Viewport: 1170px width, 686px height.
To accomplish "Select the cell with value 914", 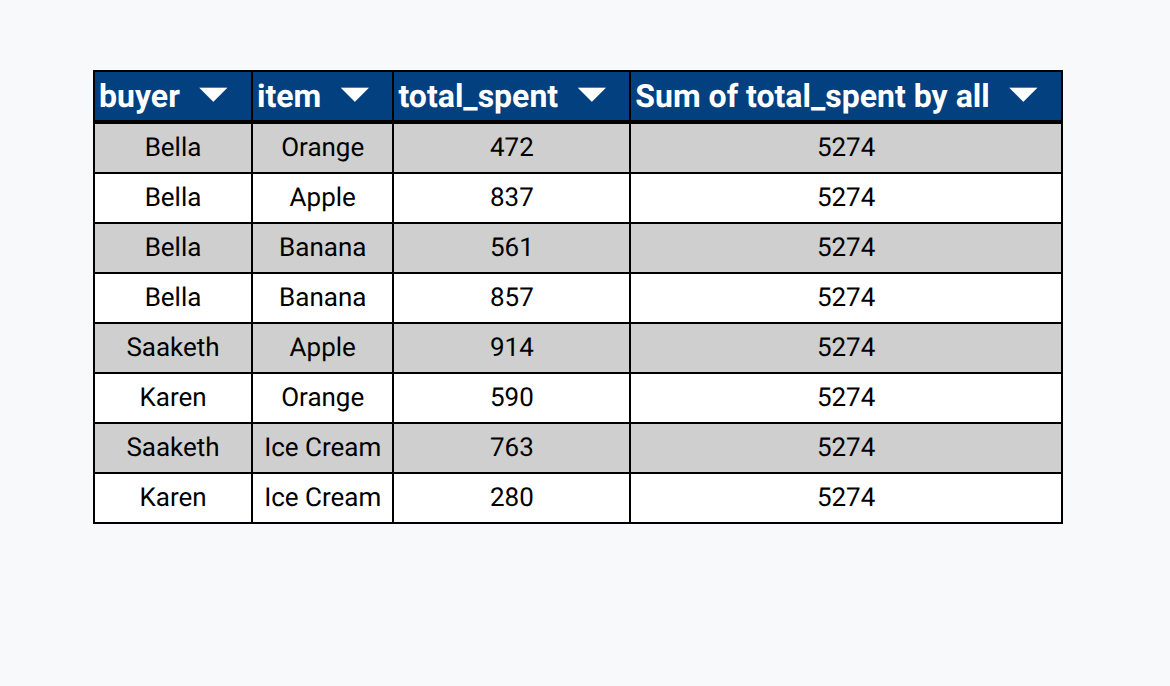I will coord(512,348).
